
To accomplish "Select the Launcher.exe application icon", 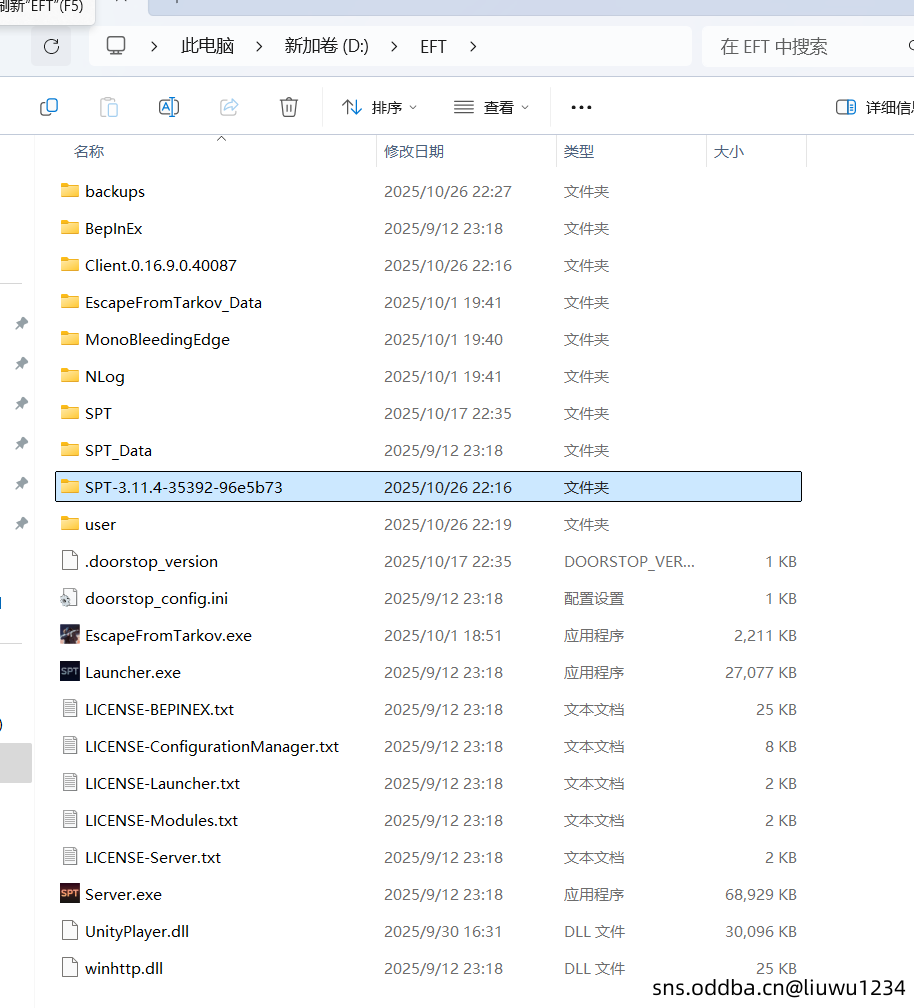I will pos(70,672).
